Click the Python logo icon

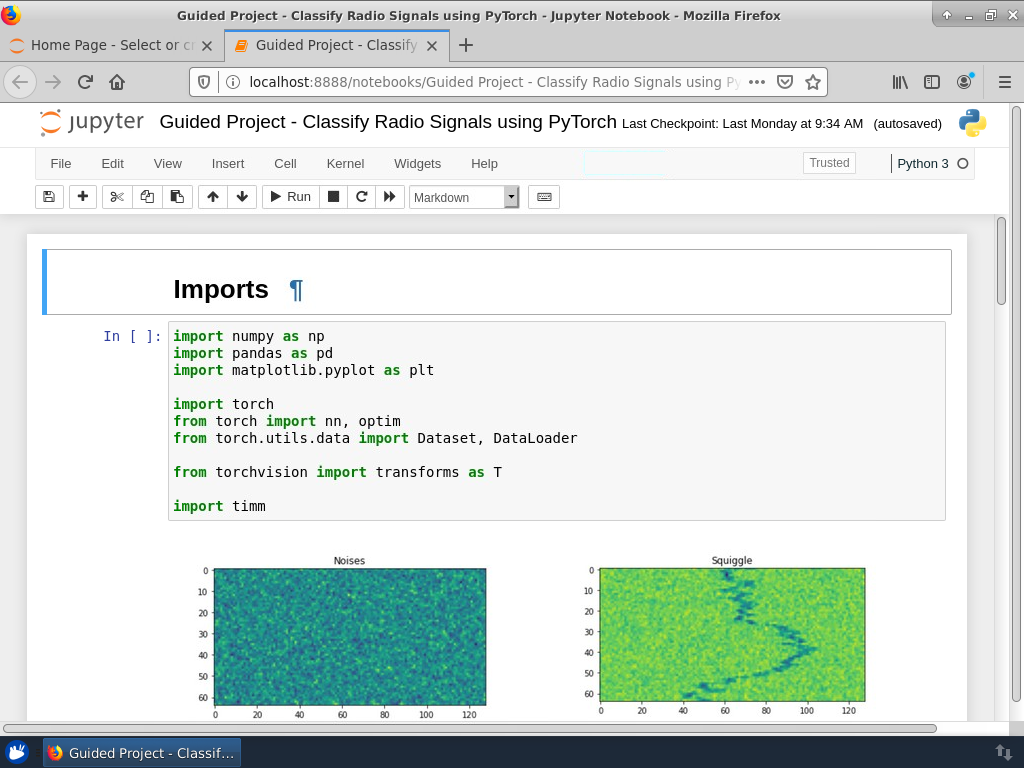point(972,123)
